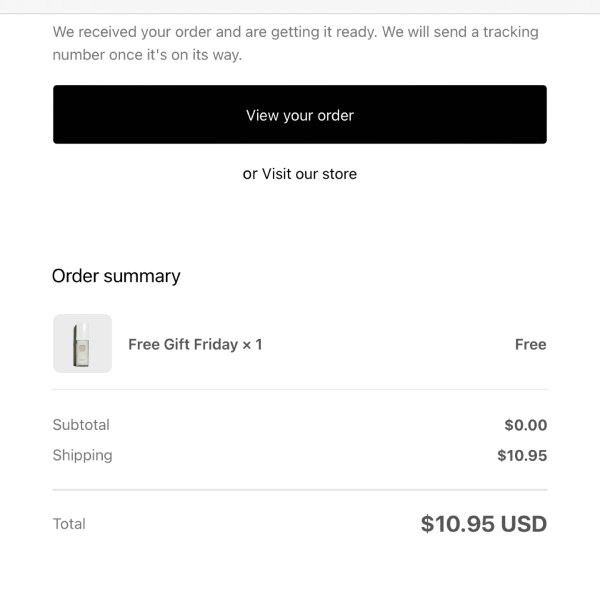This screenshot has width=600, height=600.
Task: Click the $10.95 shipping cost
Action: (522, 455)
